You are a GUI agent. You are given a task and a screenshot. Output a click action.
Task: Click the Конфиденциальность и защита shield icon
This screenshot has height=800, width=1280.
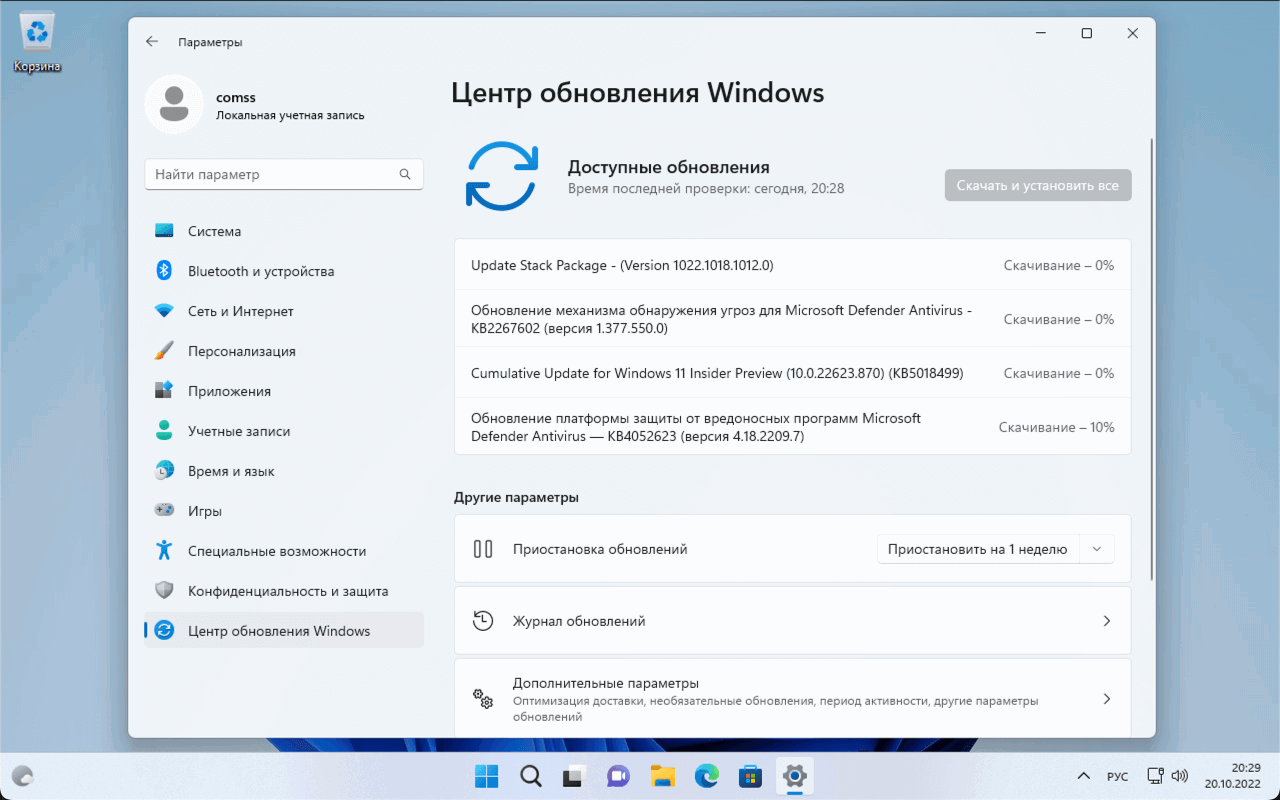tap(165, 591)
